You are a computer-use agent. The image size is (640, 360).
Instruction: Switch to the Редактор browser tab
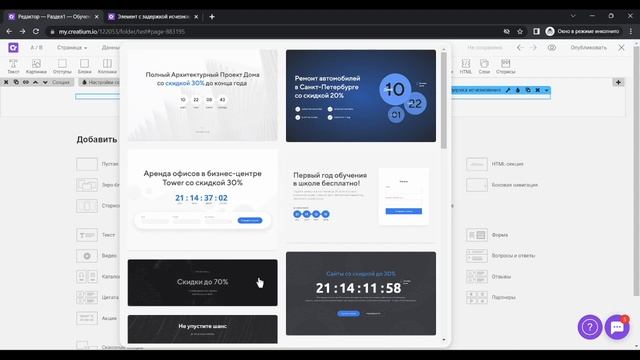coord(53,17)
